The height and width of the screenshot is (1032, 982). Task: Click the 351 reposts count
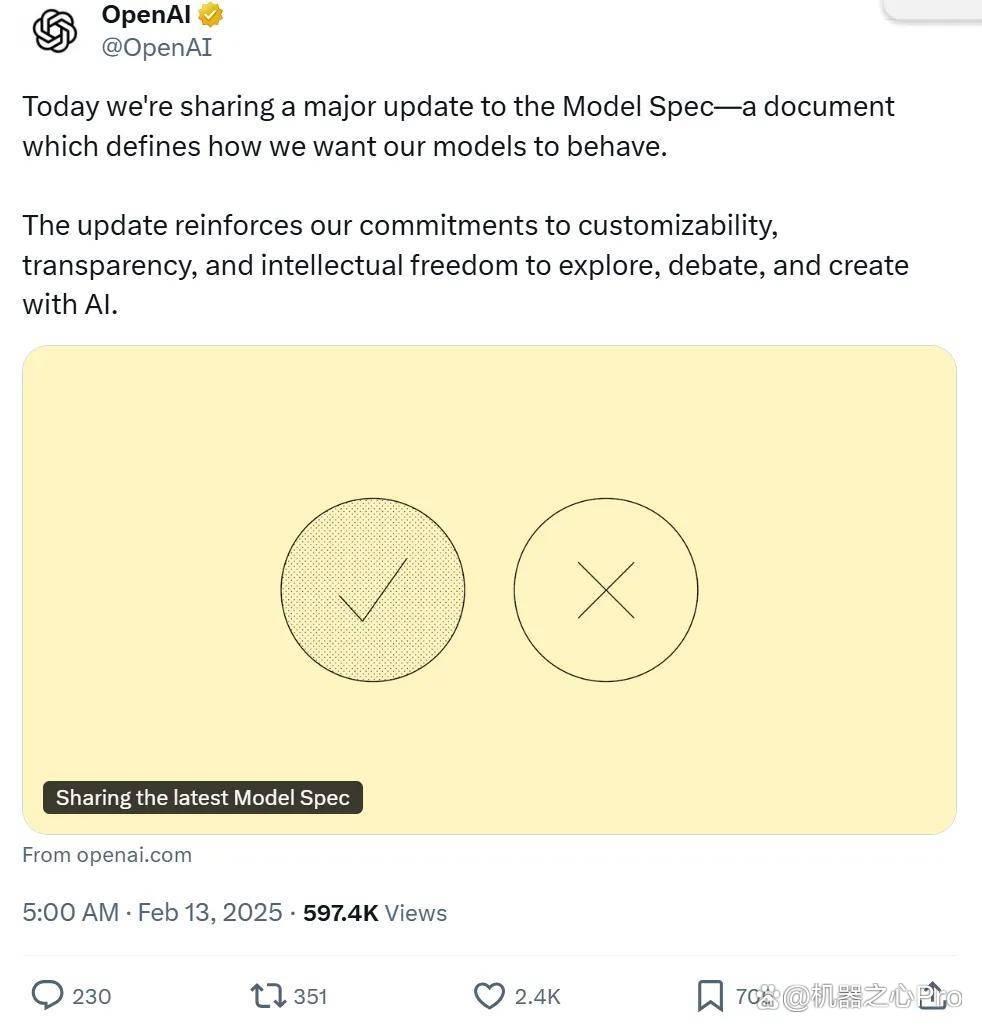point(310,996)
